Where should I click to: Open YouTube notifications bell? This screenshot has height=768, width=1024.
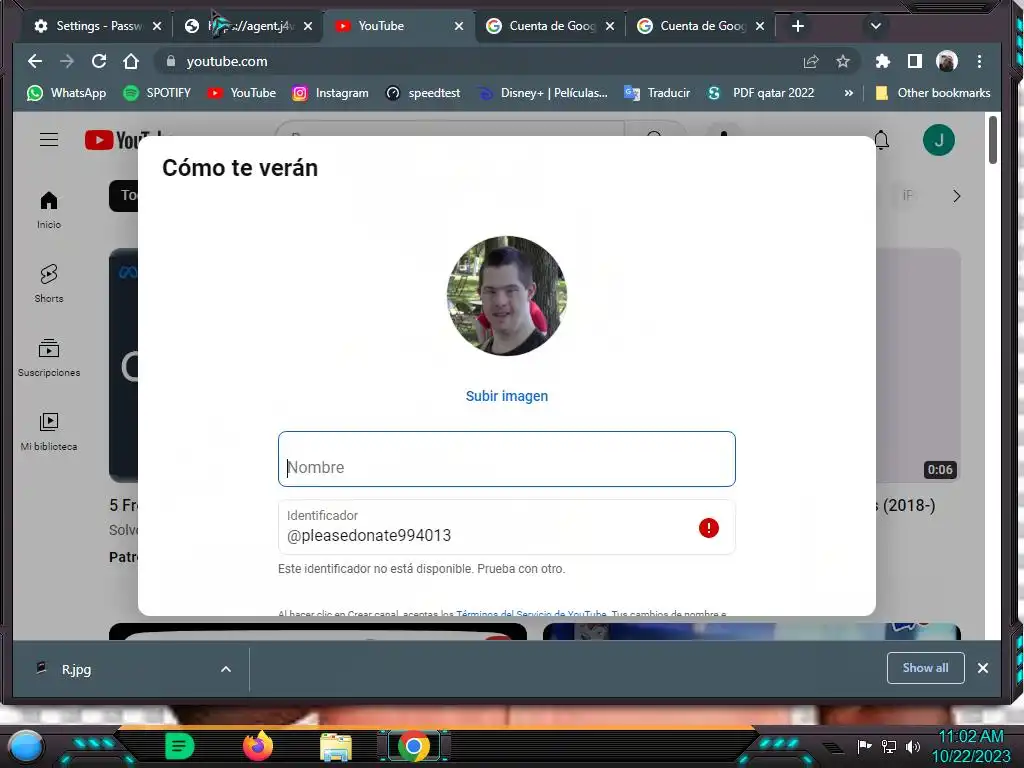(882, 140)
